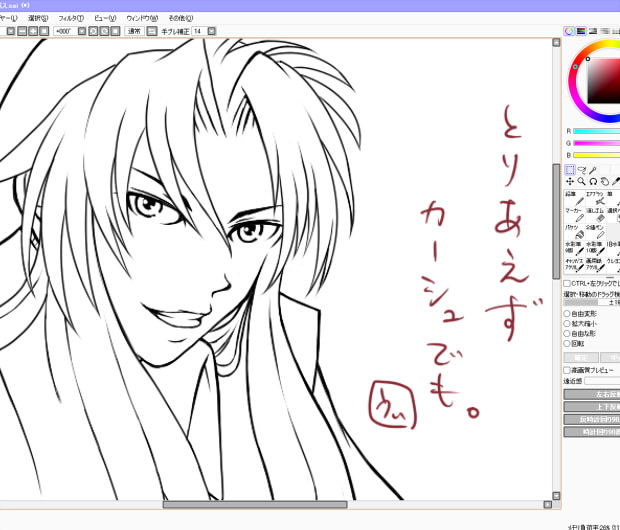Toggle the color mixer panel icon
The image size is (620, 530).
(x=605, y=31)
